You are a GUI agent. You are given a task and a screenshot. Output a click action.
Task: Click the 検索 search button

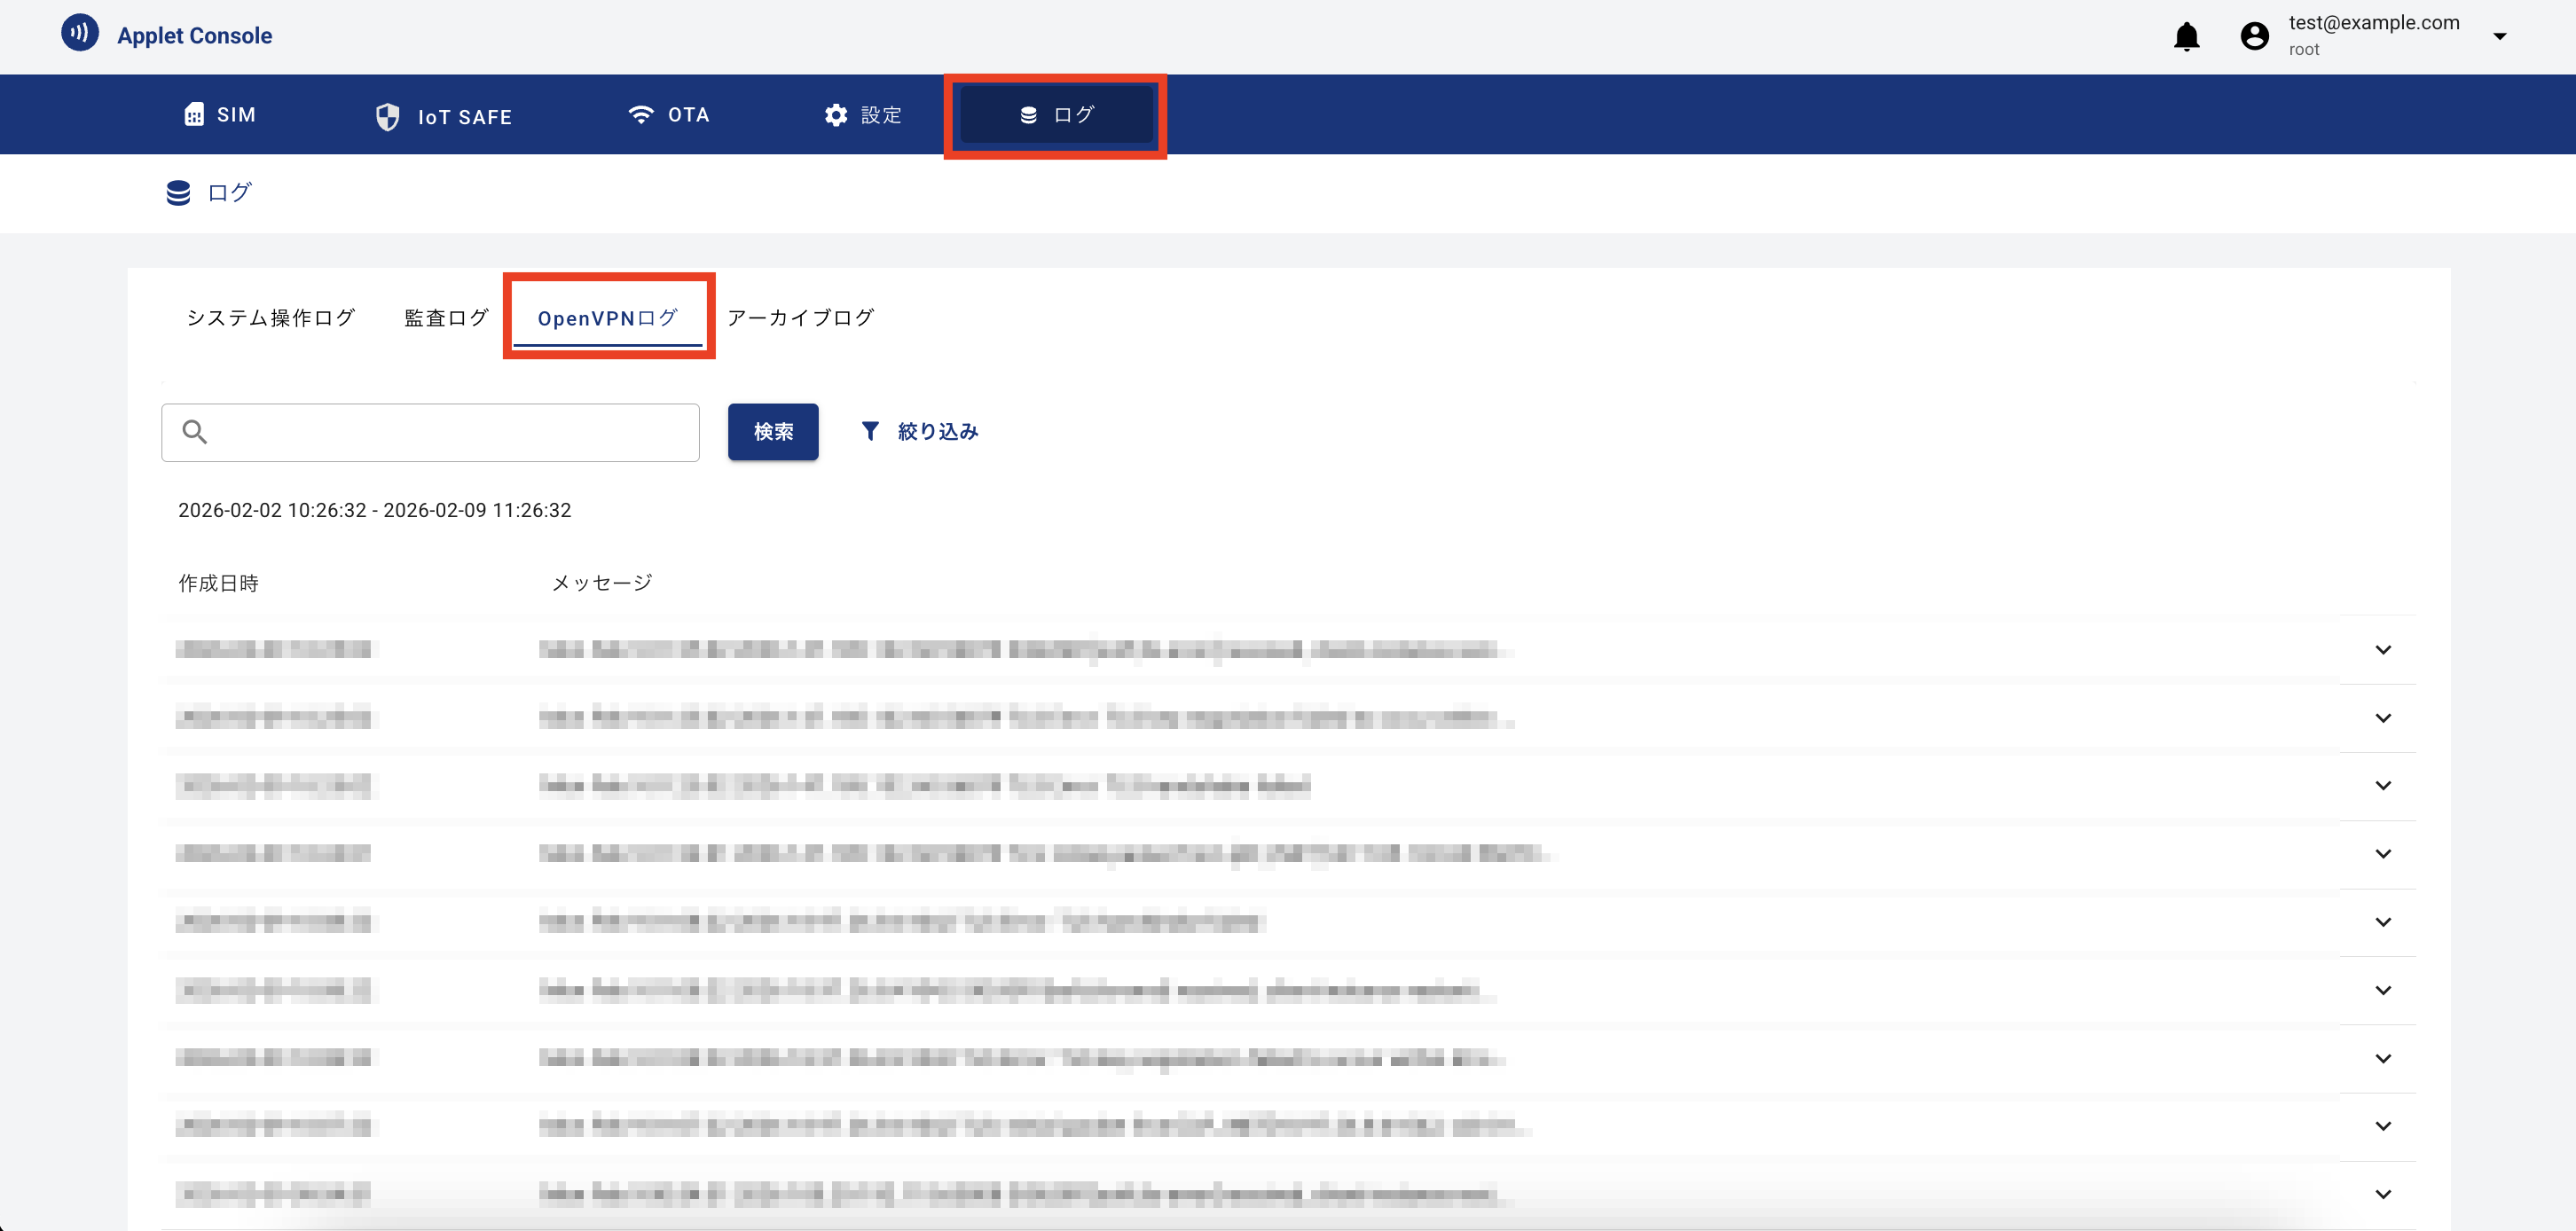[773, 432]
